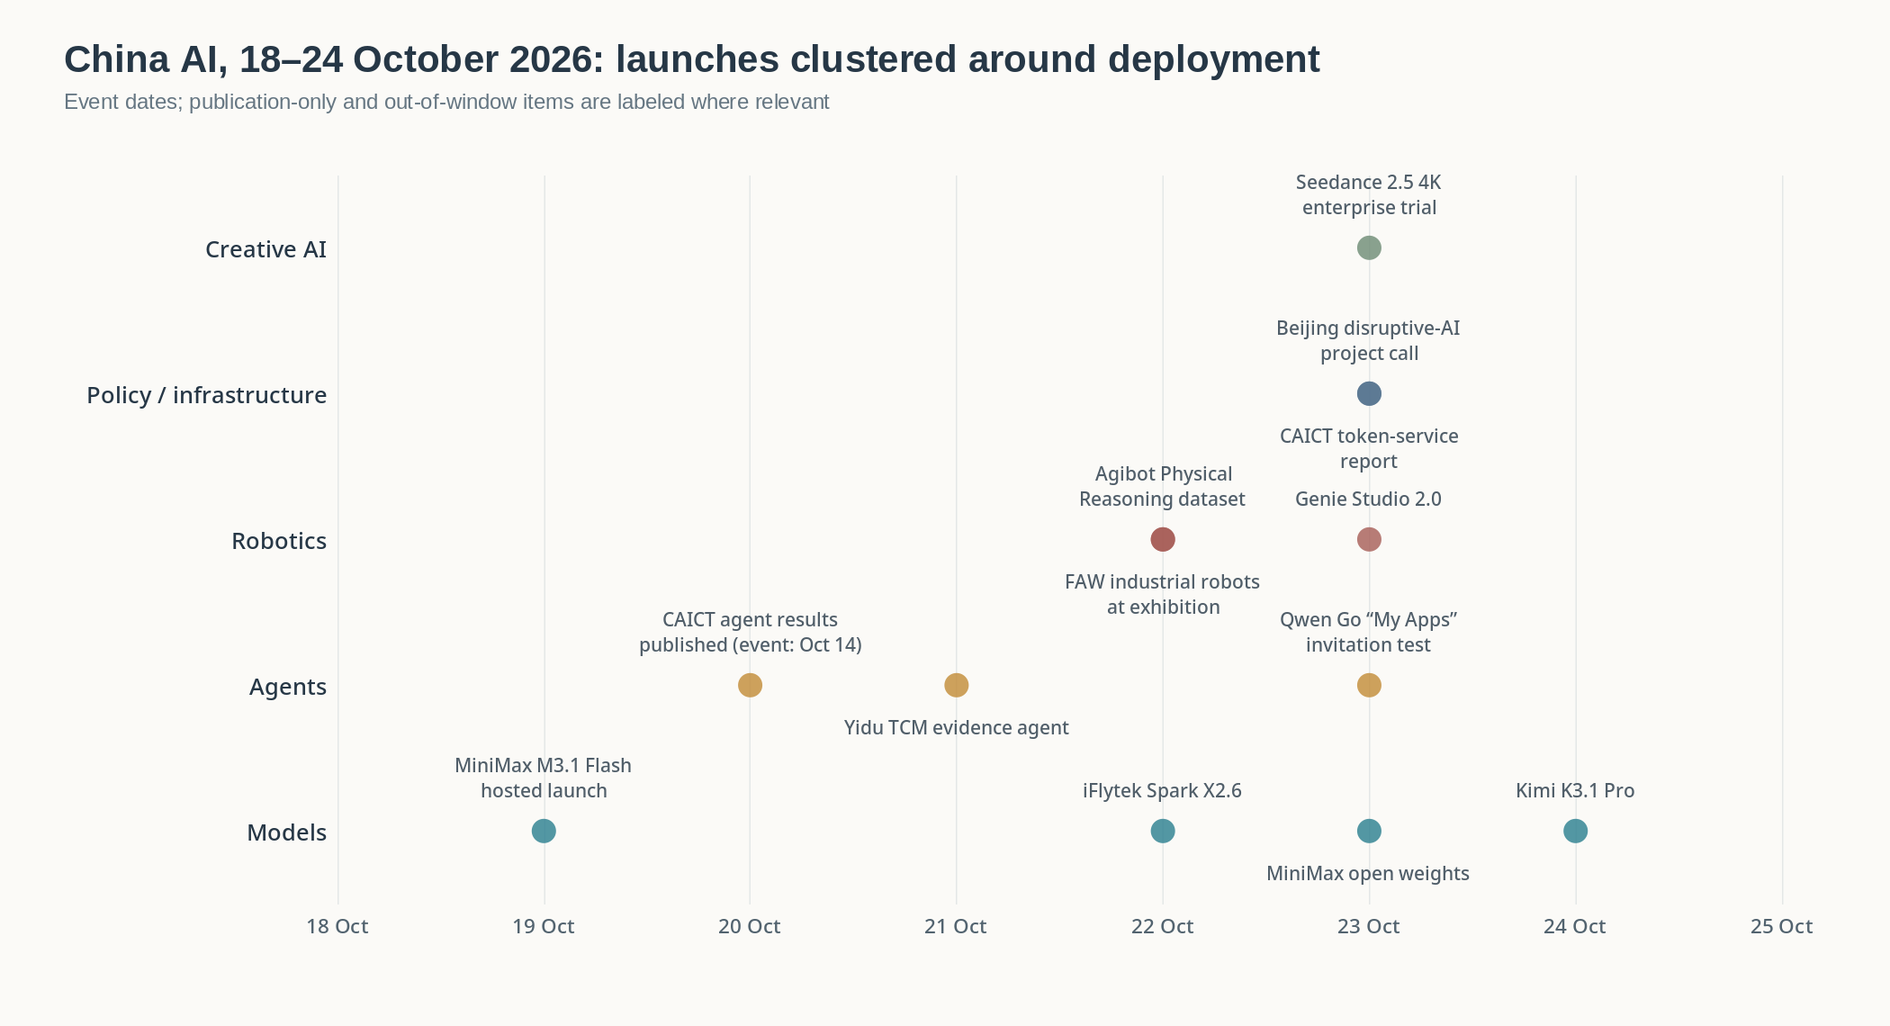
Task: Click the "24 Oct" axis tick label
Action: pos(1575,926)
